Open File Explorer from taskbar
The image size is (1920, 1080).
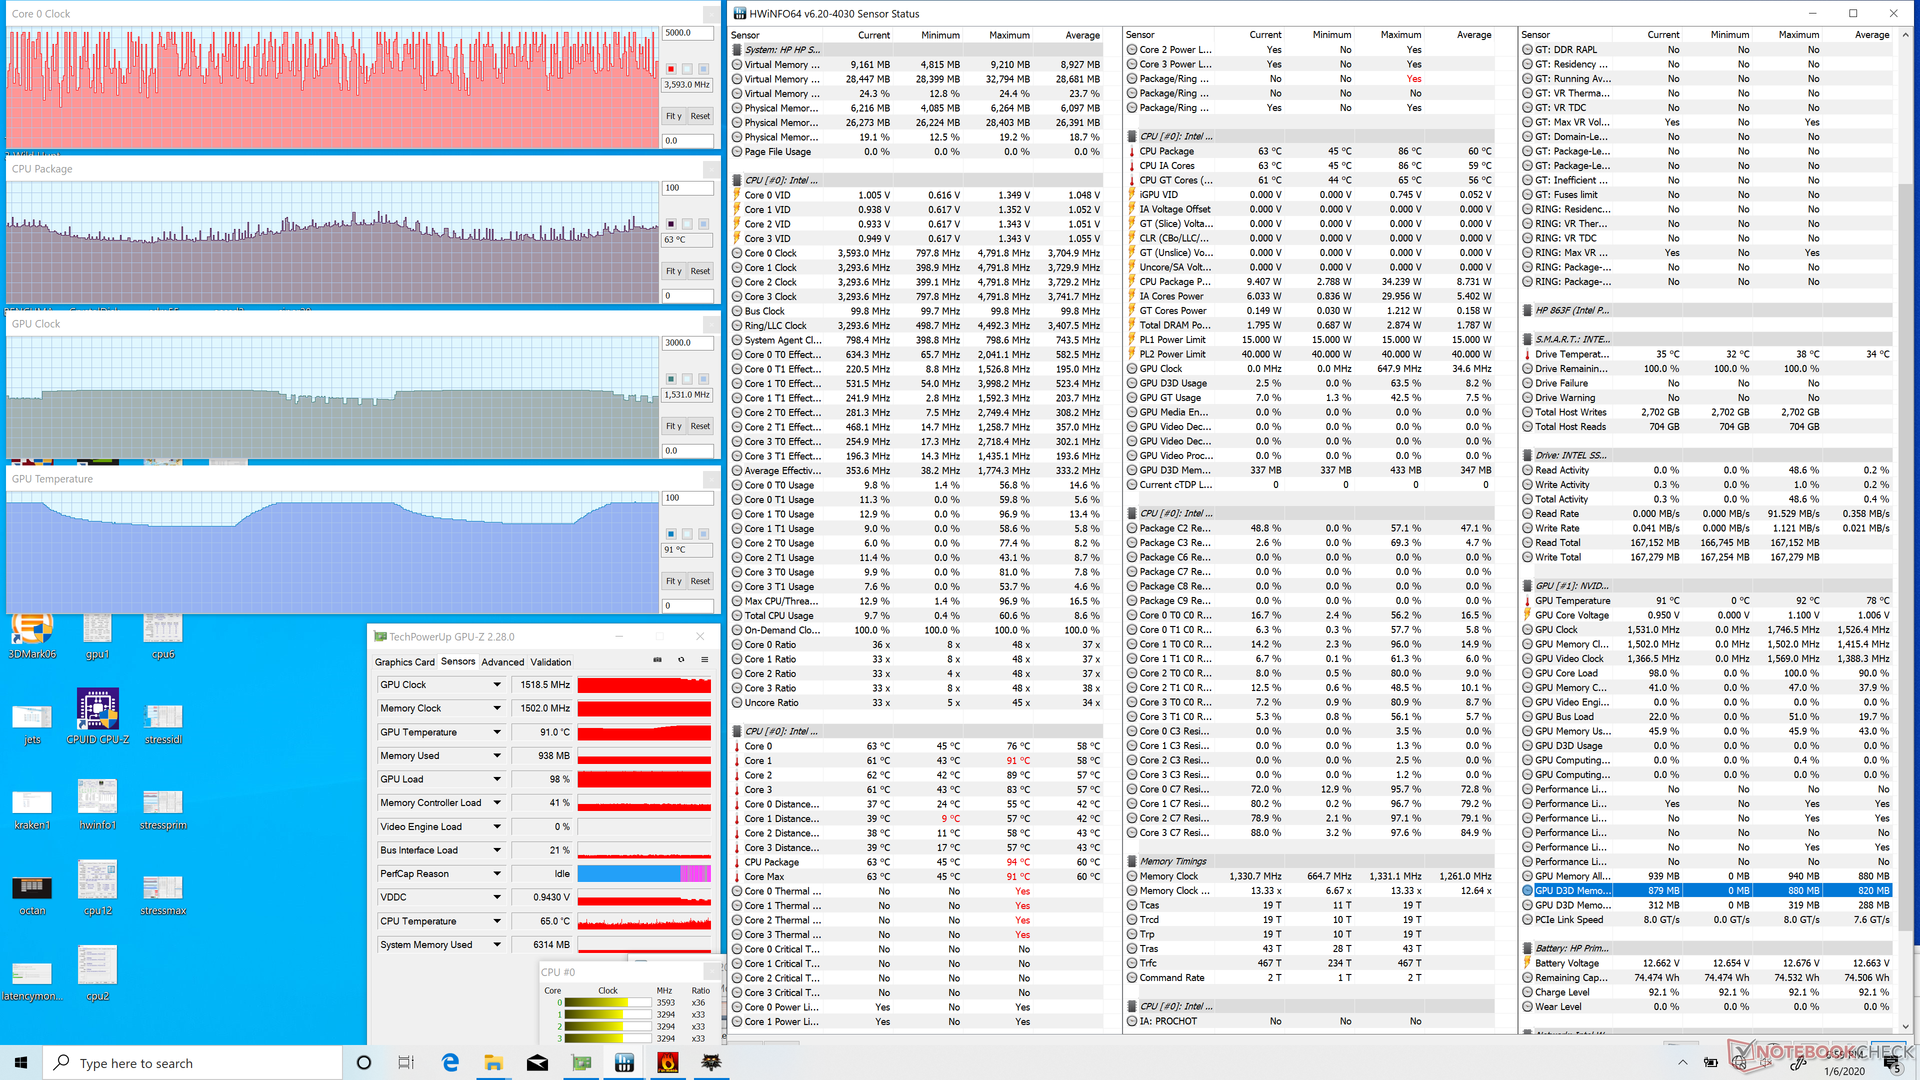tap(494, 1062)
